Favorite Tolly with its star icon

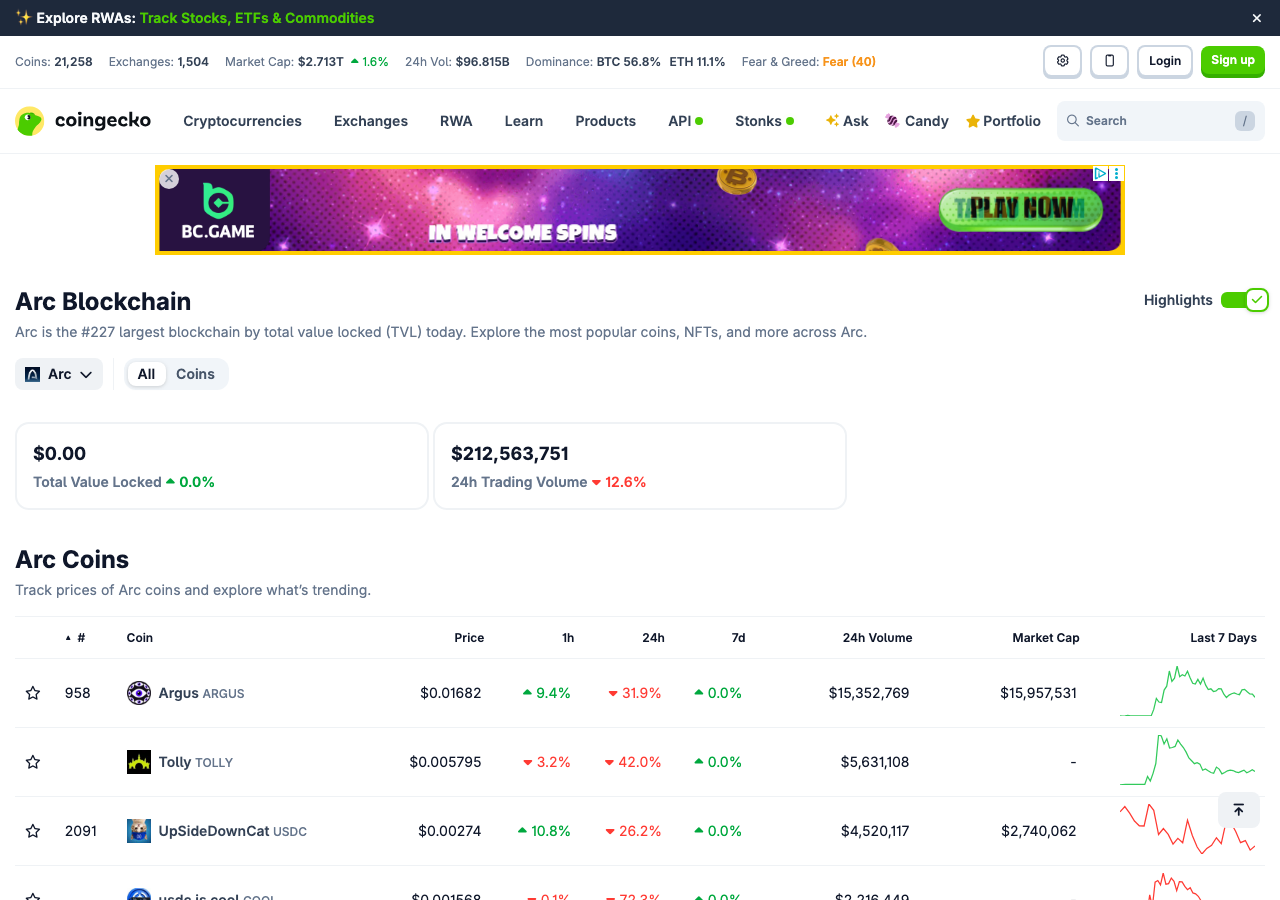(33, 762)
